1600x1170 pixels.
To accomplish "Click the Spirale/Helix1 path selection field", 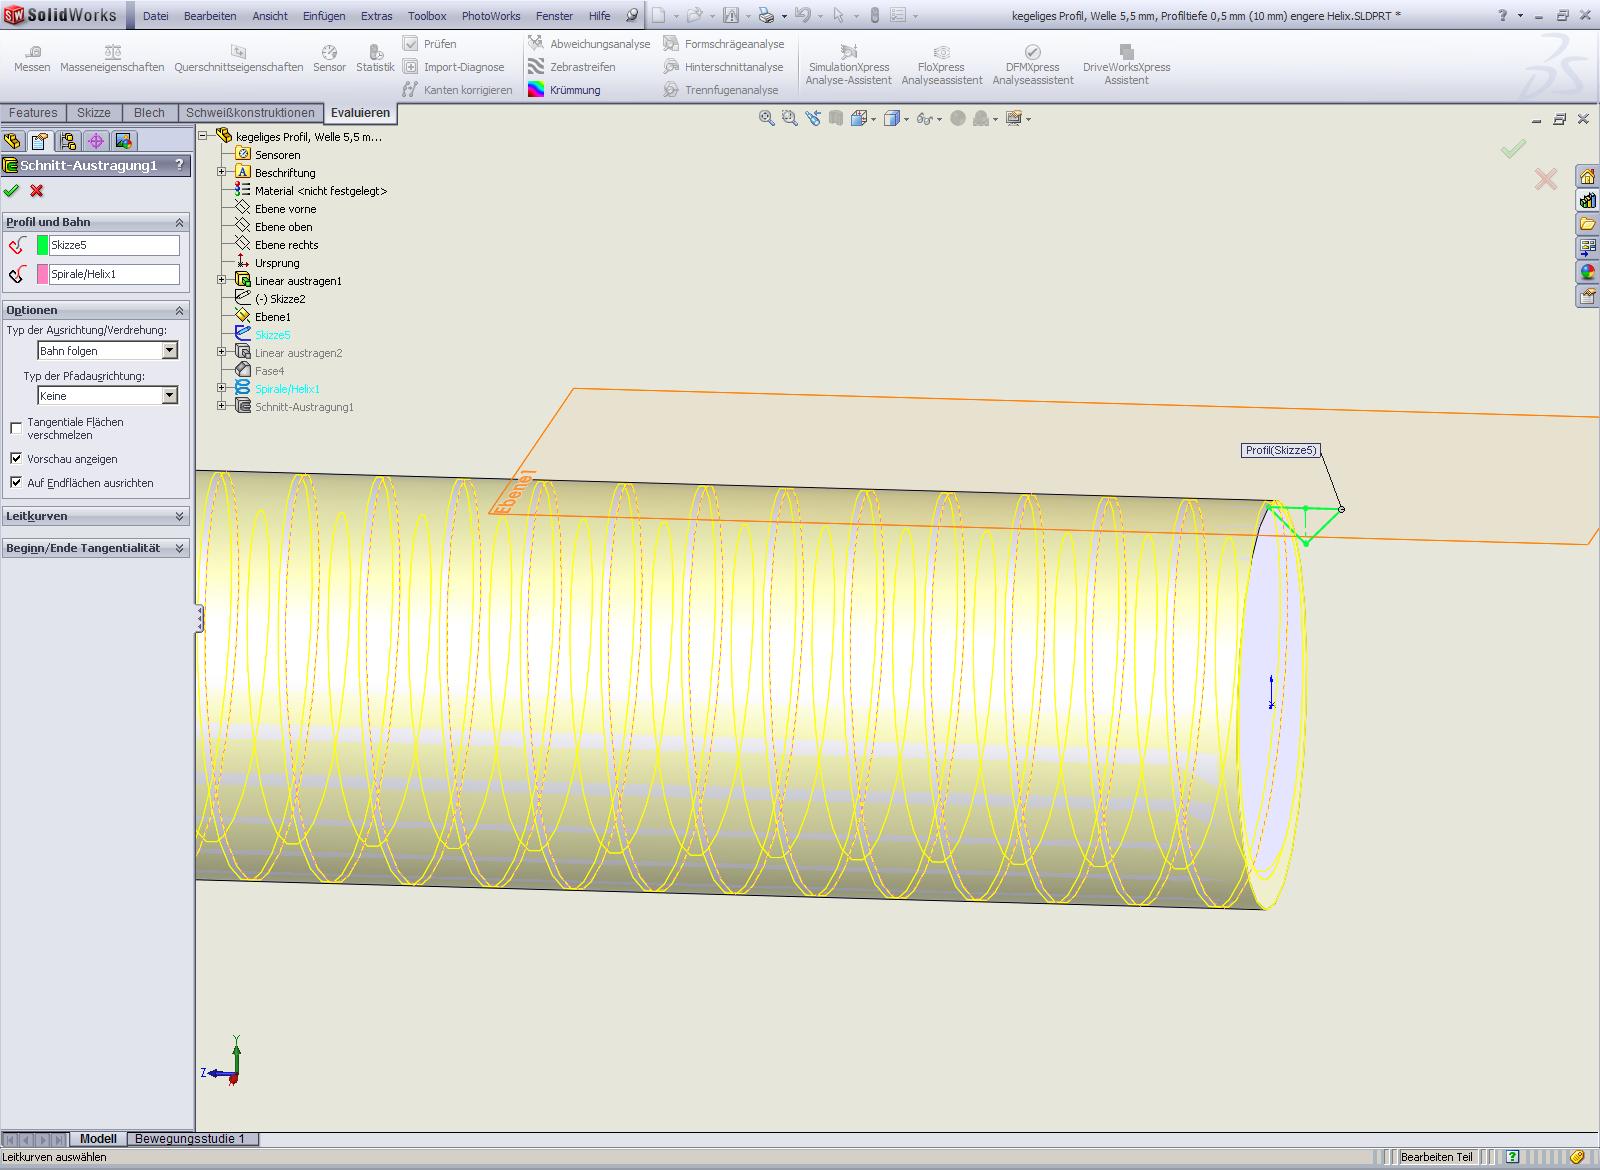I will (x=113, y=274).
